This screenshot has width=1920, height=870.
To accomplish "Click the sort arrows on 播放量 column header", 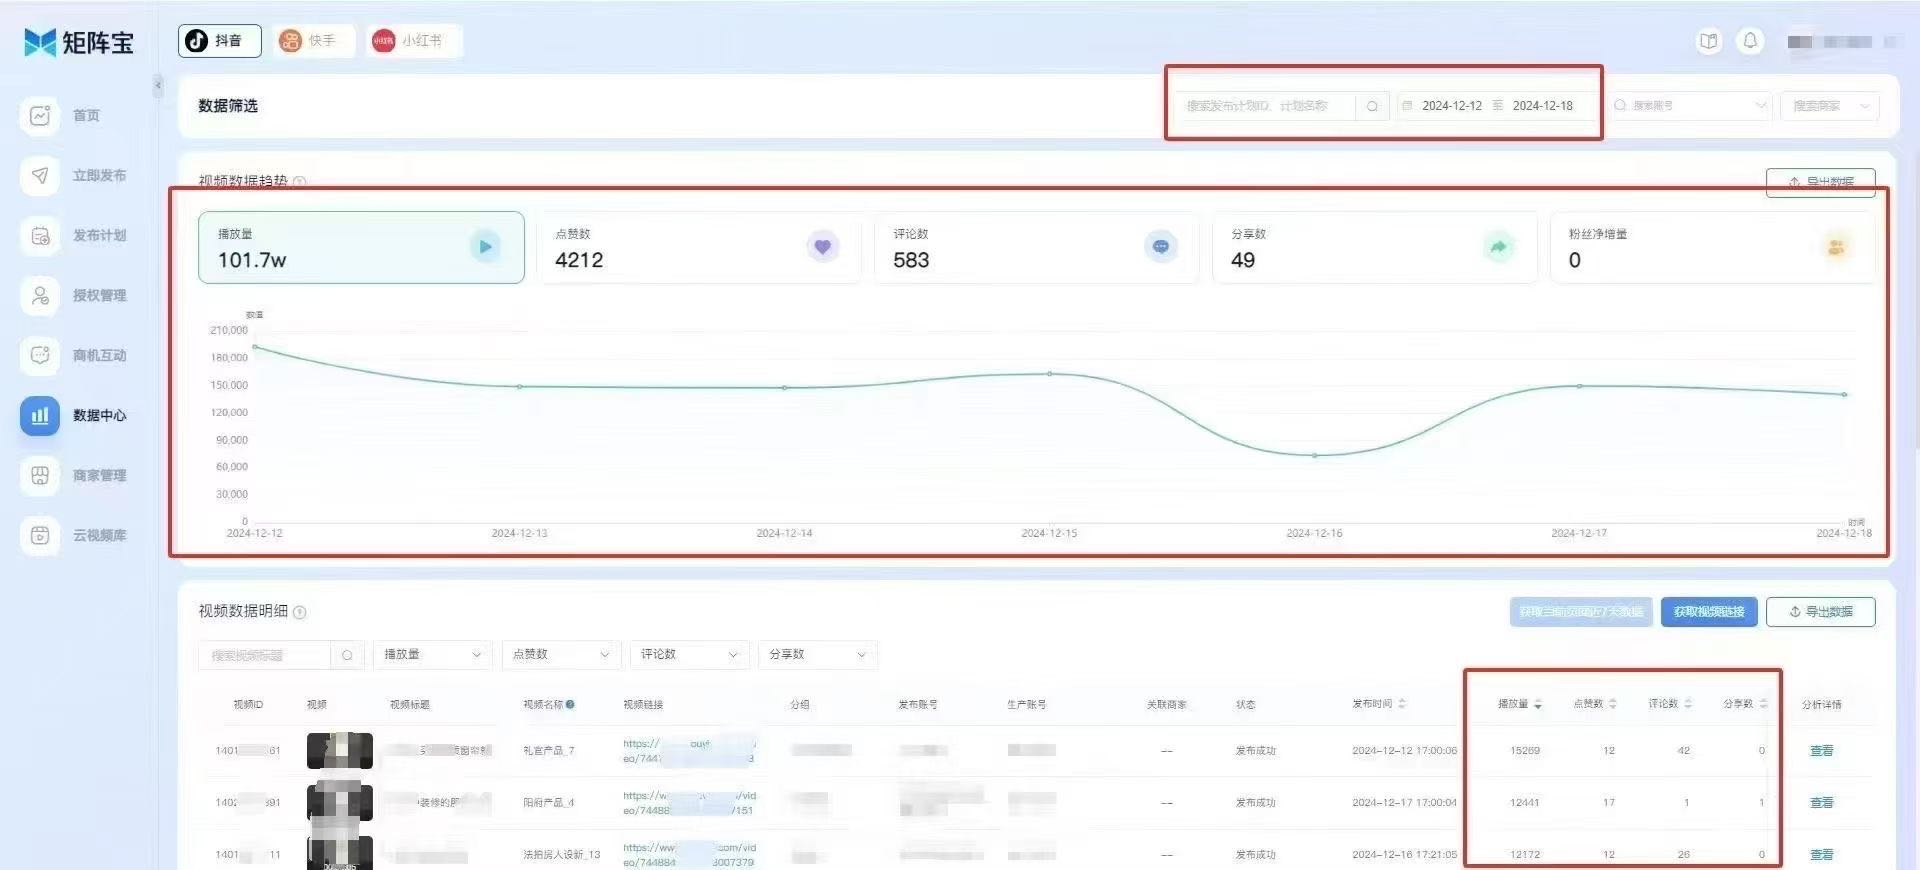I will 1537,704.
